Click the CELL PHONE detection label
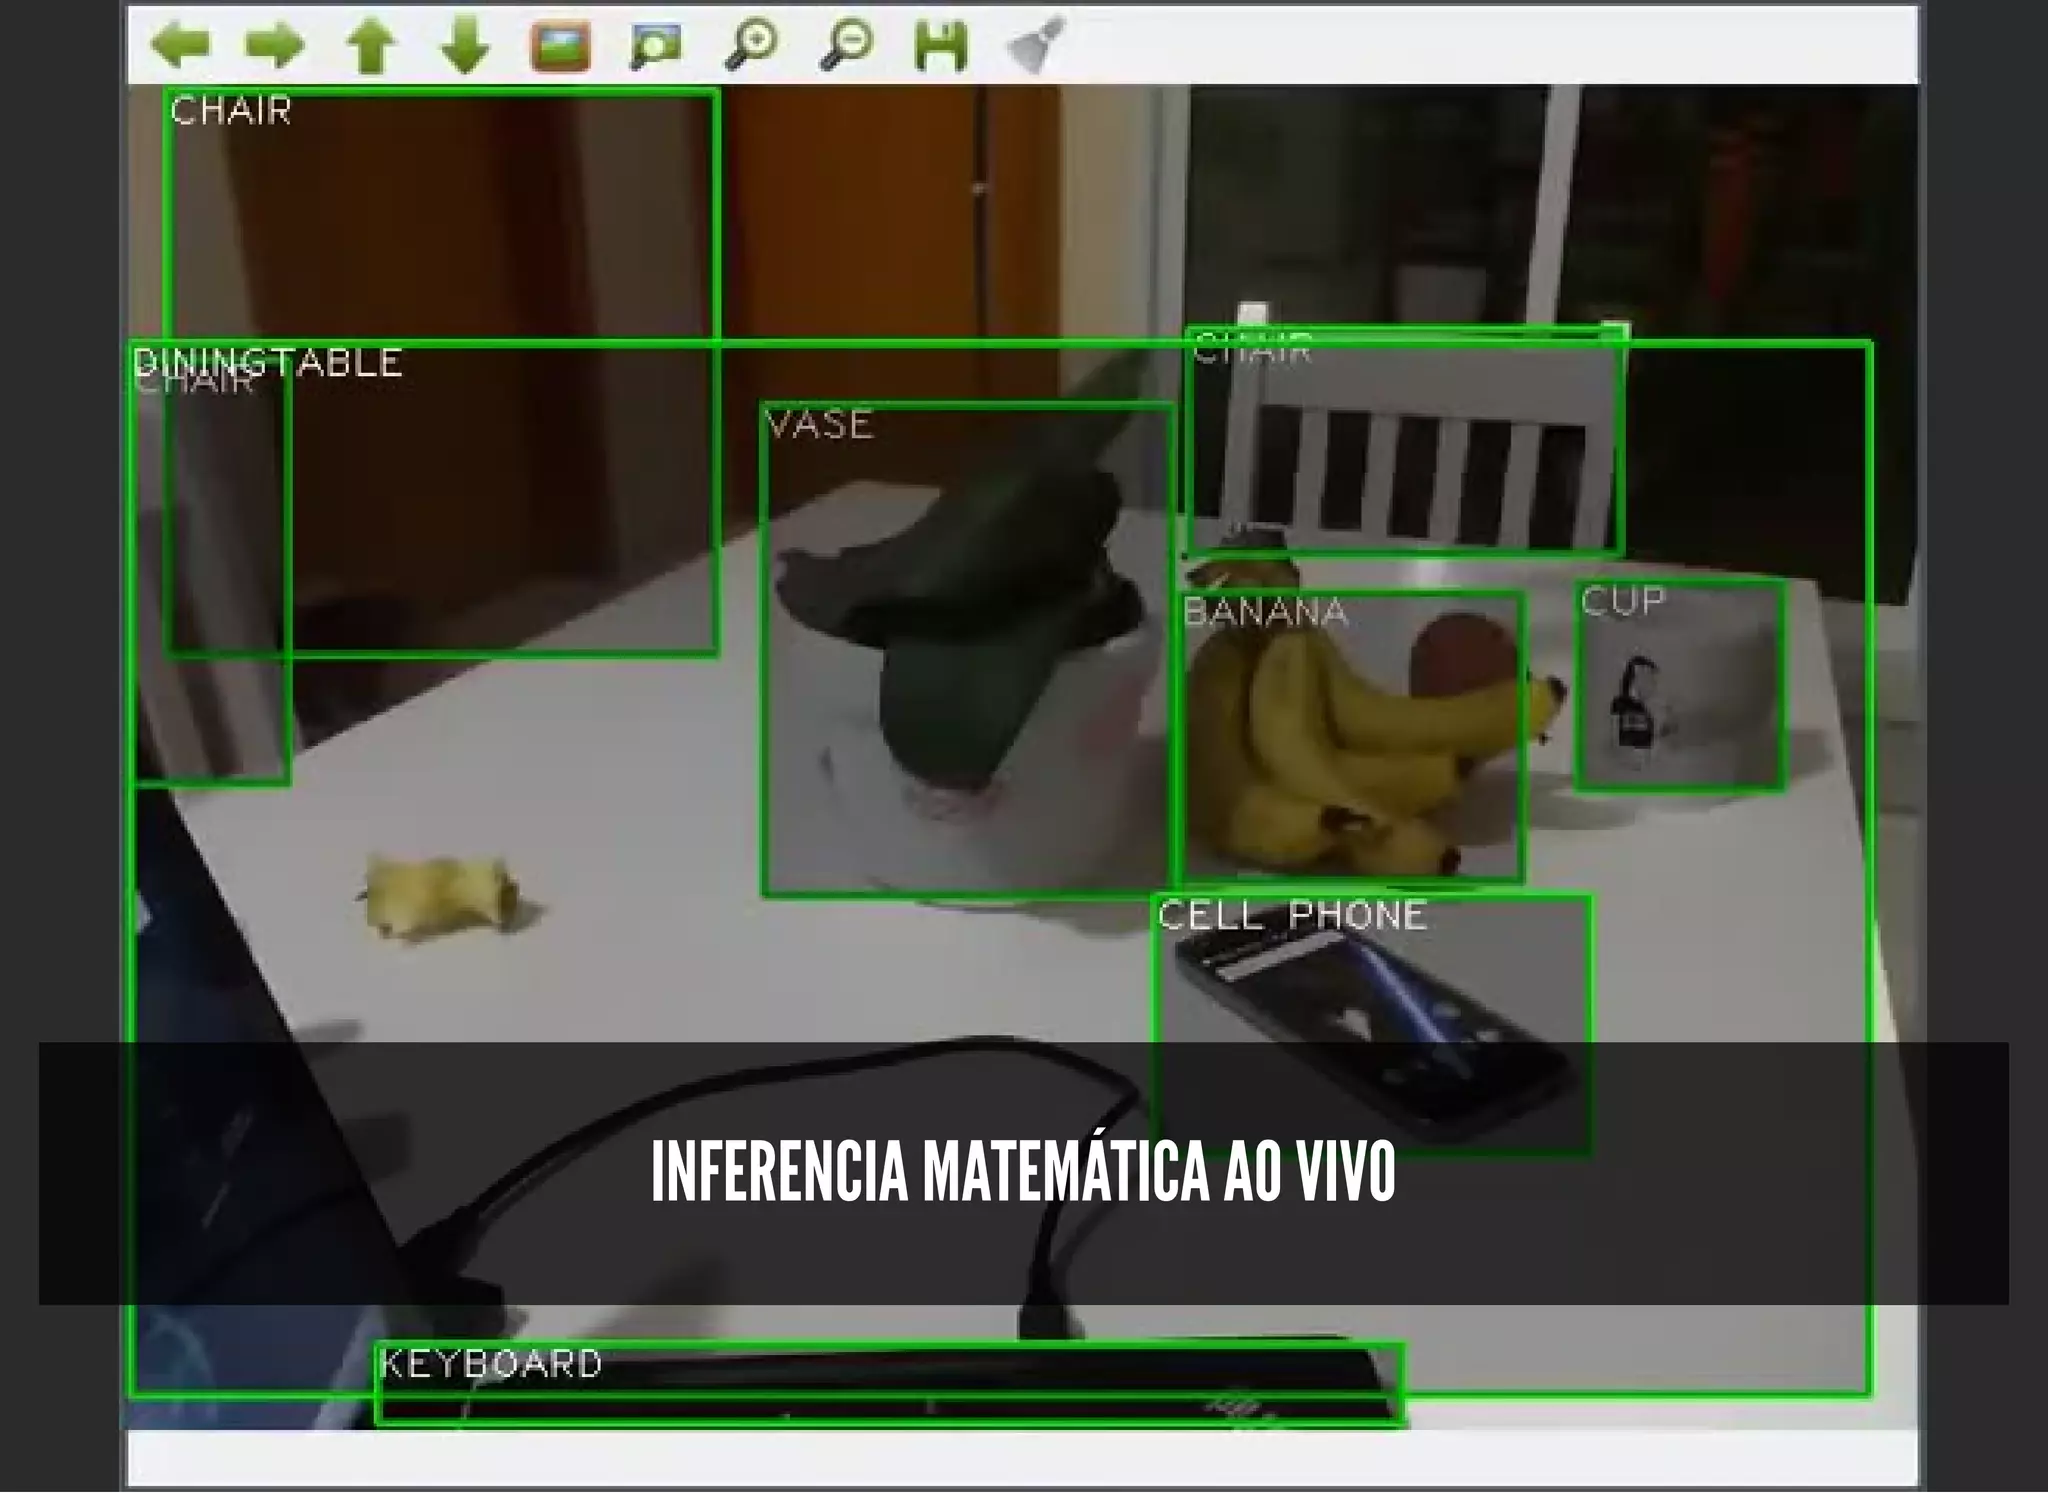The height and width of the screenshot is (1493, 2048). pyautogui.click(x=1292, y=915)
